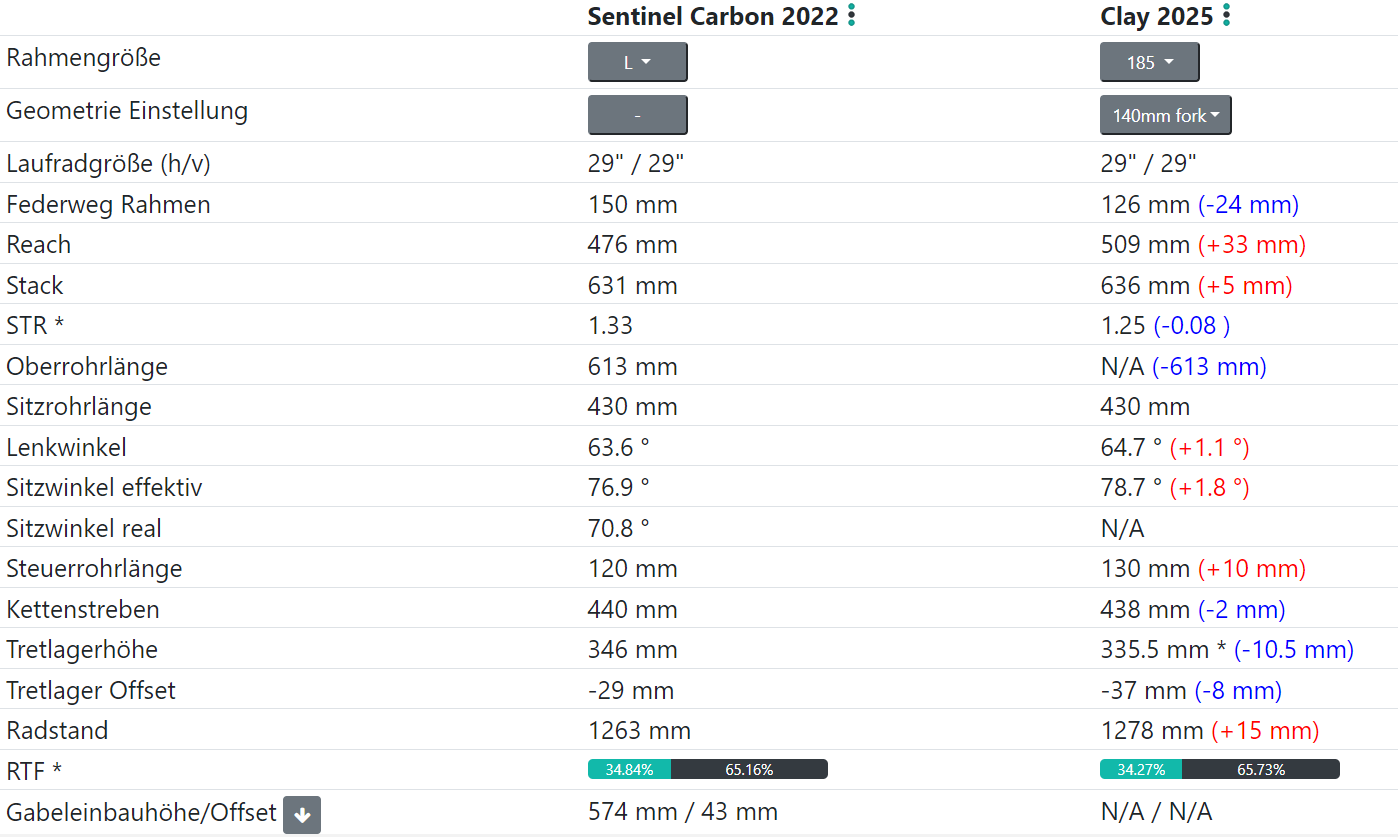Select the Sentinel Carbon 2022 column heading
This screenshot has width=1398, height=837.
coord(712,17)
